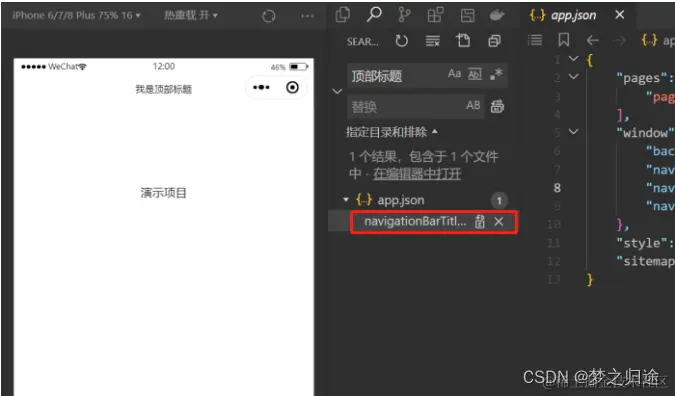Image resolution: width=675 pixels, height=396 pixels.
Task: Open mini program capsule menu dots
Action: pyautogui.click(x=261, y=87)
